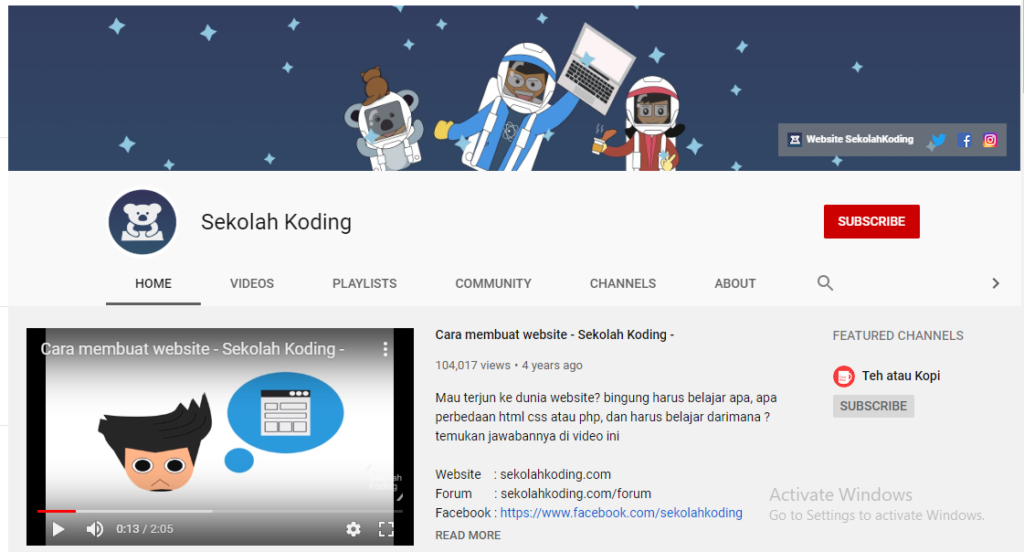1024x552 pixels.
Task: Mute the video with the speaker icon
Action: pyautogui.click(x=95, y=529)
